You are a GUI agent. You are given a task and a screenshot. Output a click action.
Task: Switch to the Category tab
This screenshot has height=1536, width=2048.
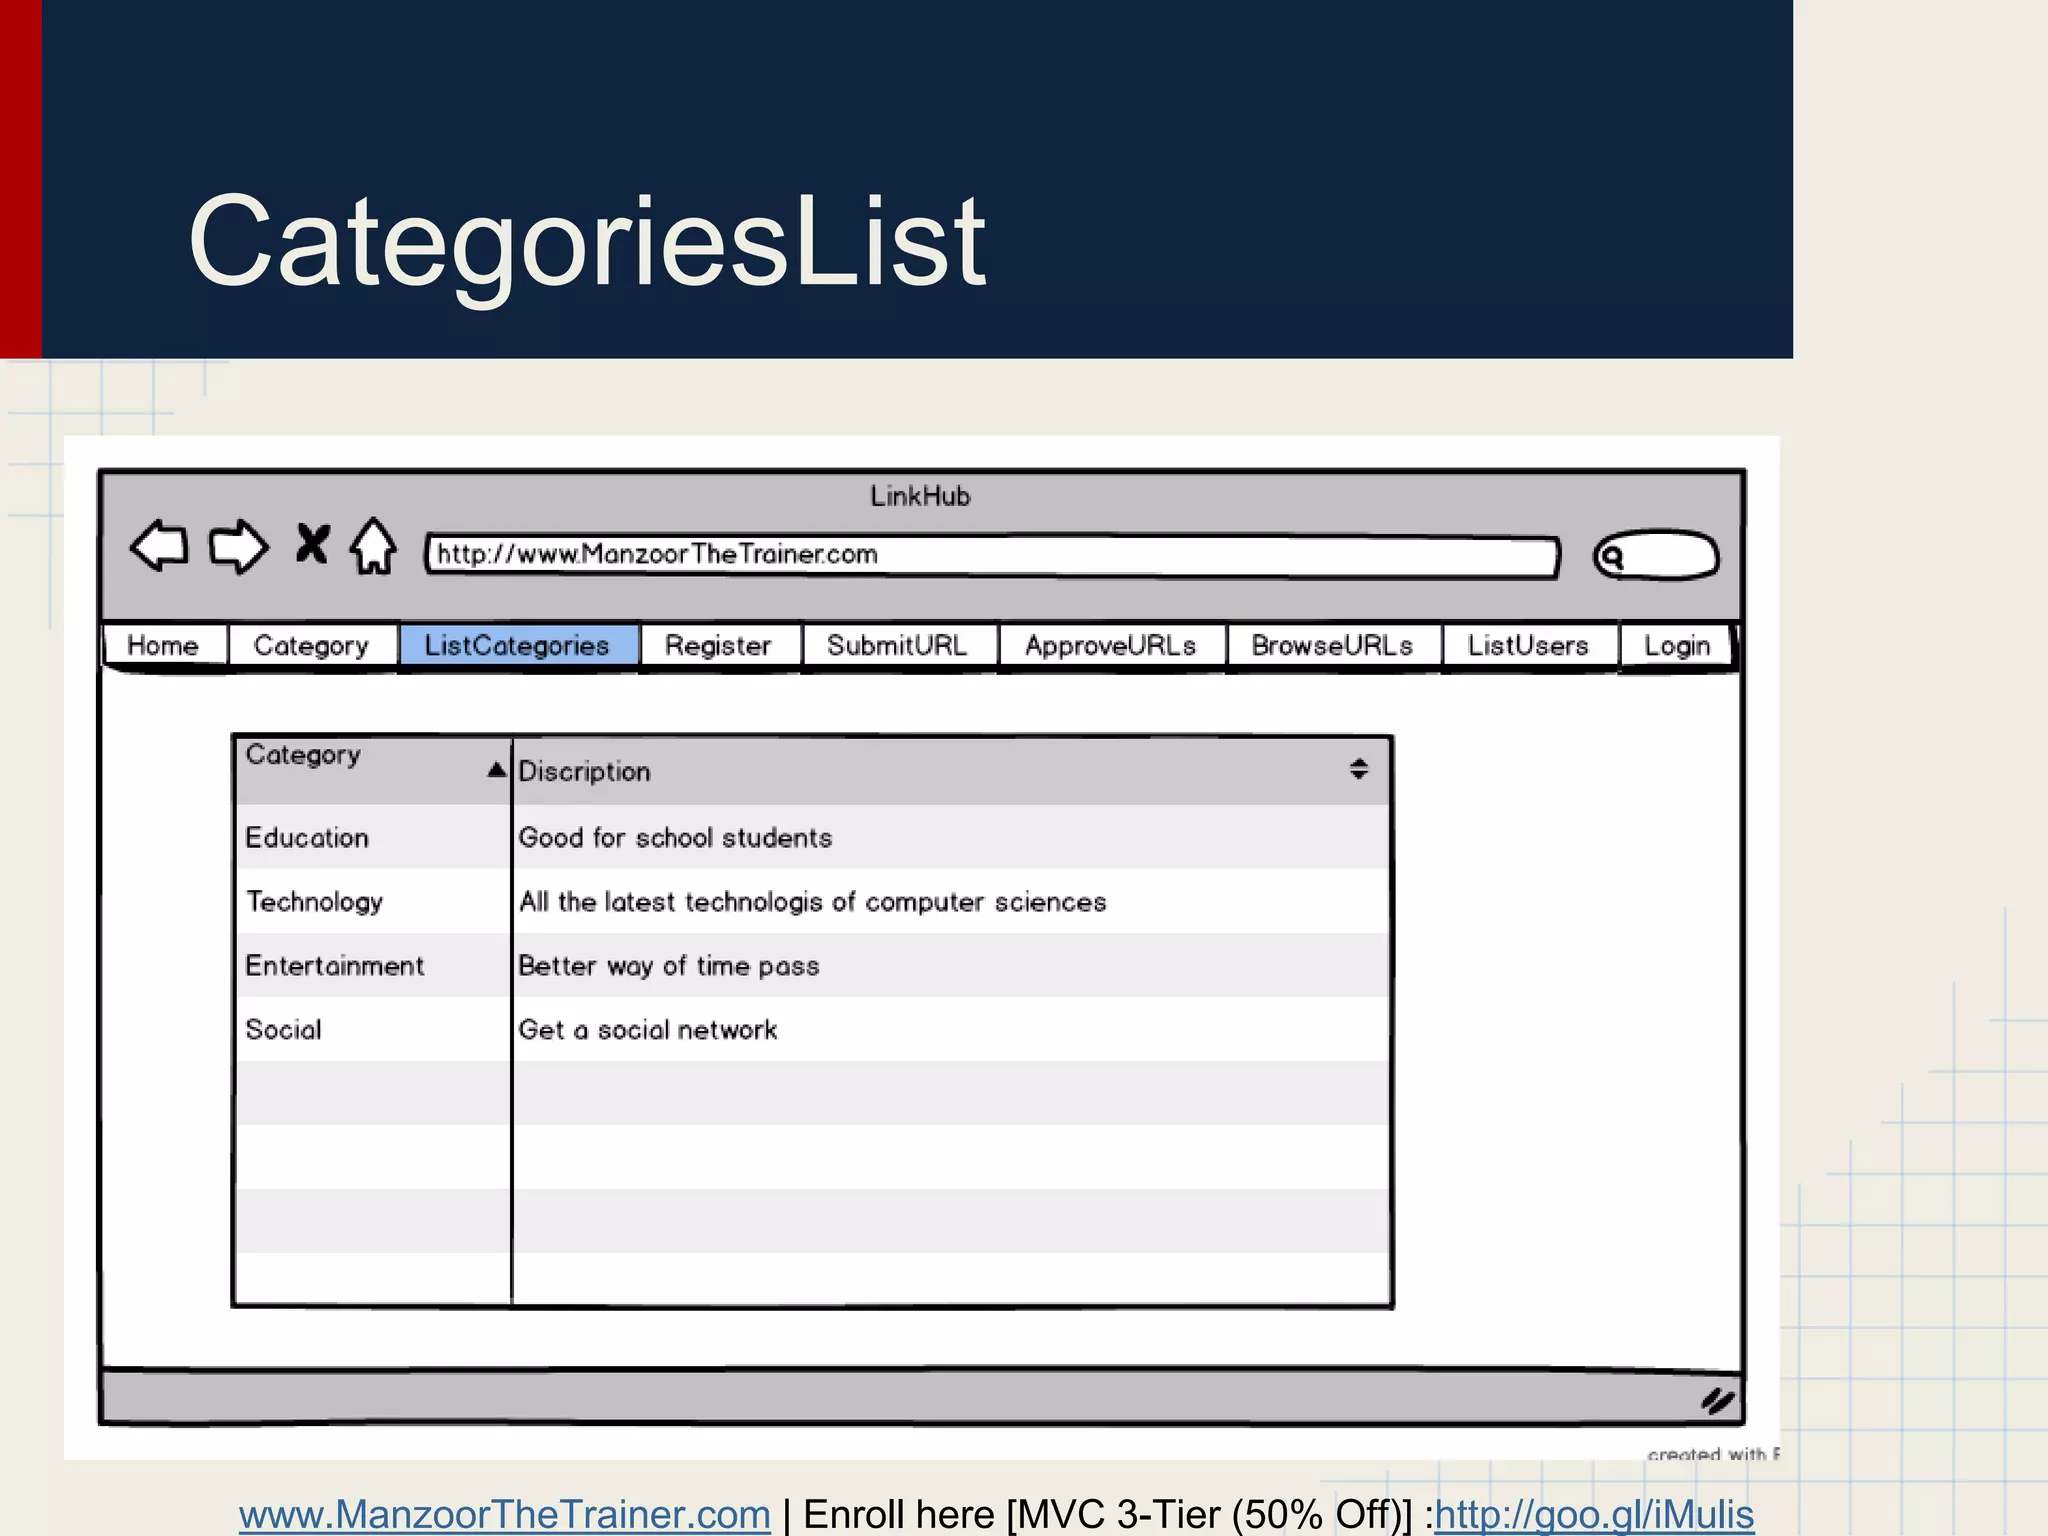pyautogui.click(x=311, y=646)
